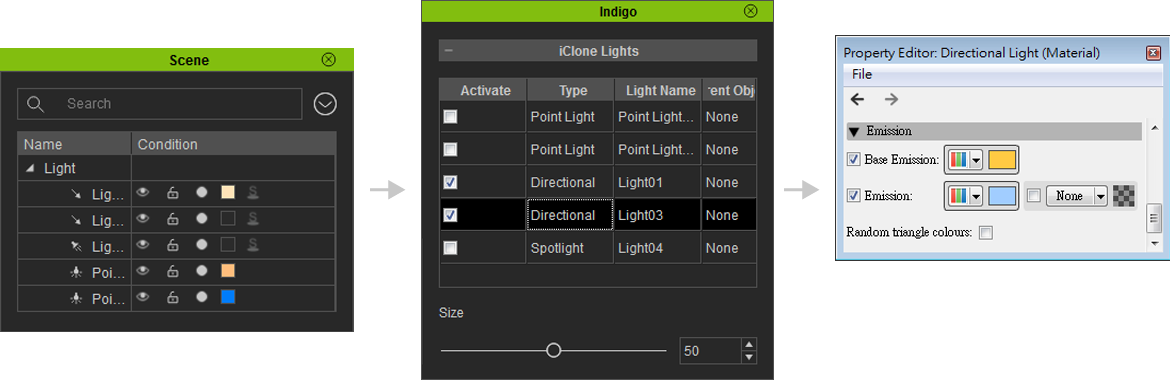Screen dimensions: 1170x381
Task: Click the blue Emission colour swatch
Action: (1002, 196)
